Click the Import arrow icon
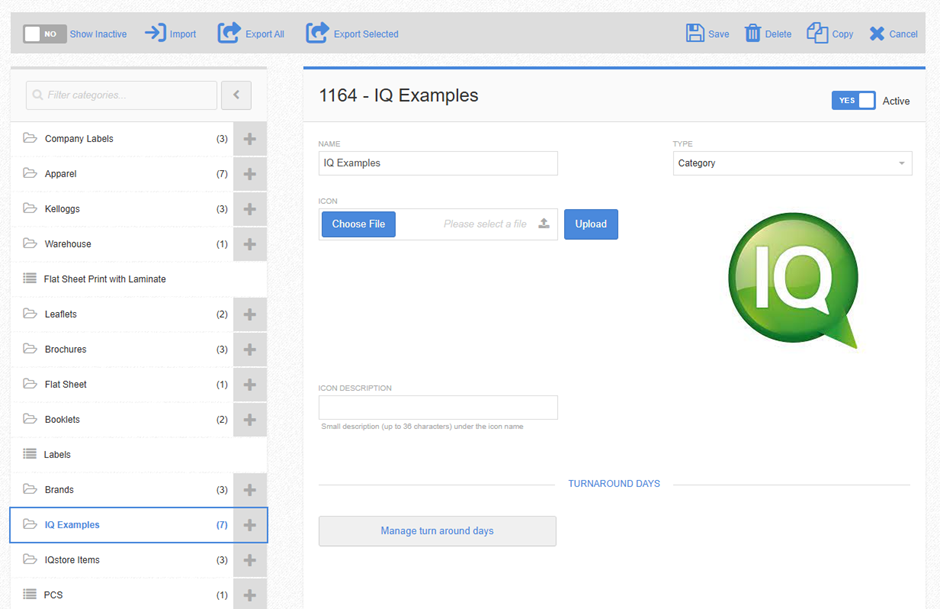 click(x=155, y=33)
